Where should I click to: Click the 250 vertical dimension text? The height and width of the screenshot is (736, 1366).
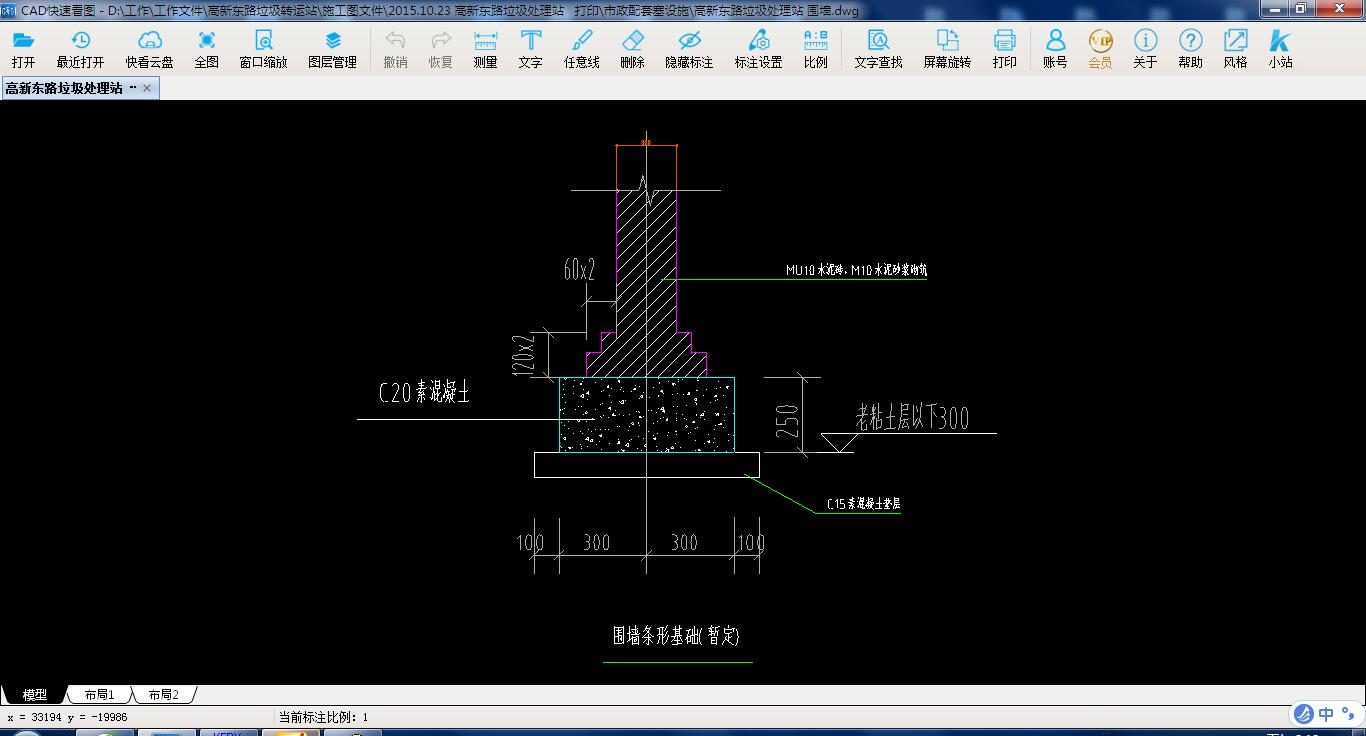[788, 421]
